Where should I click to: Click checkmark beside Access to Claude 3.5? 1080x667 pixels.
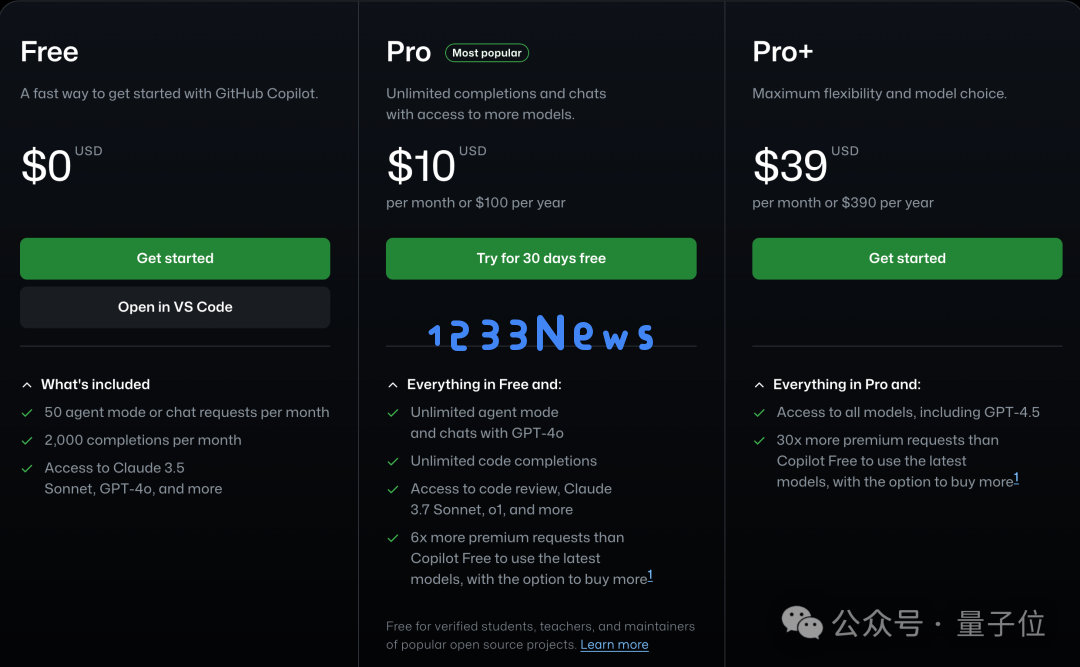tap(27, 469)
